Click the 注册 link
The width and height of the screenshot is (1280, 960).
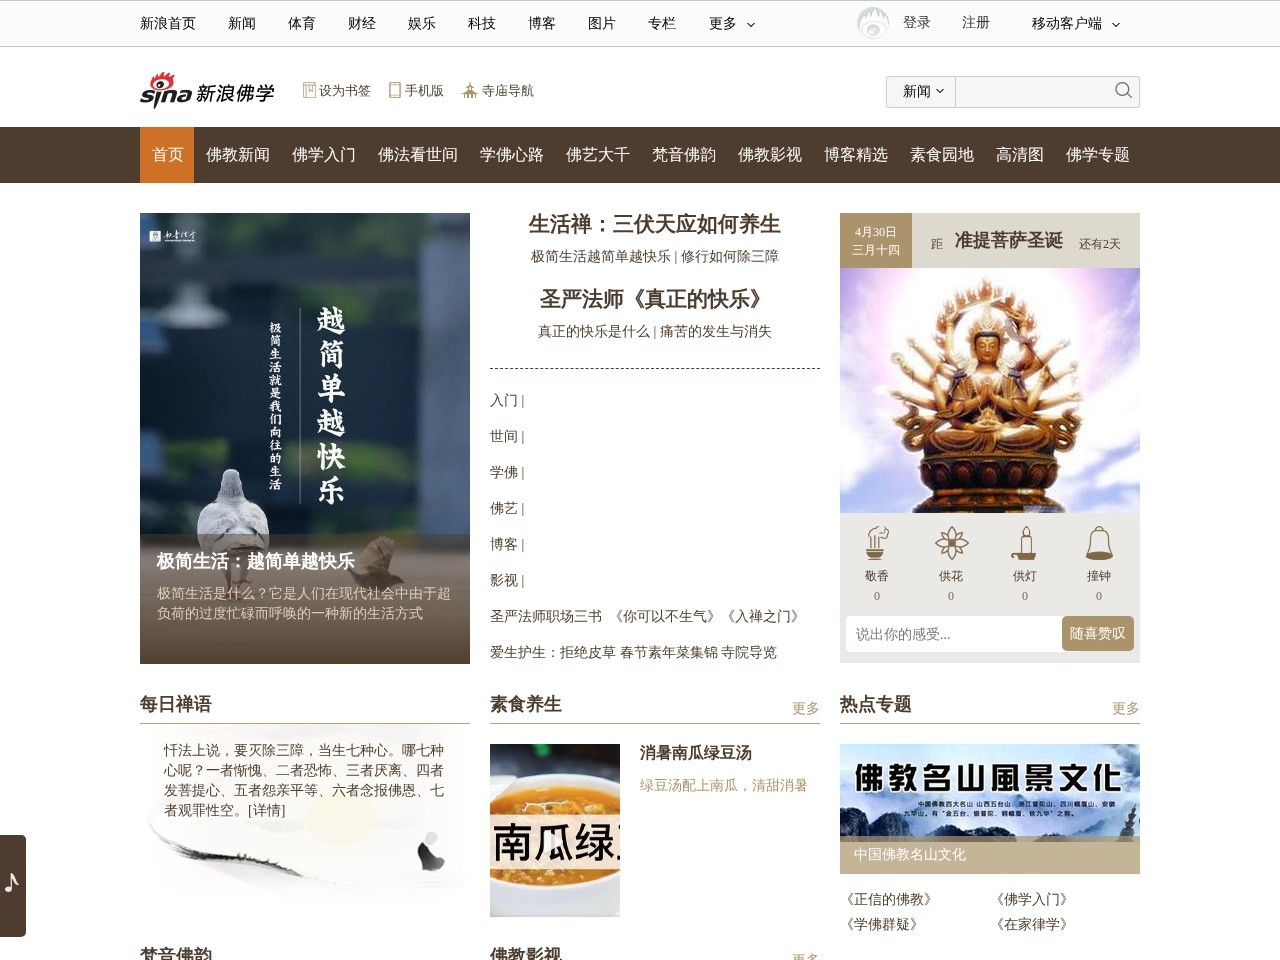click(976, 22)
